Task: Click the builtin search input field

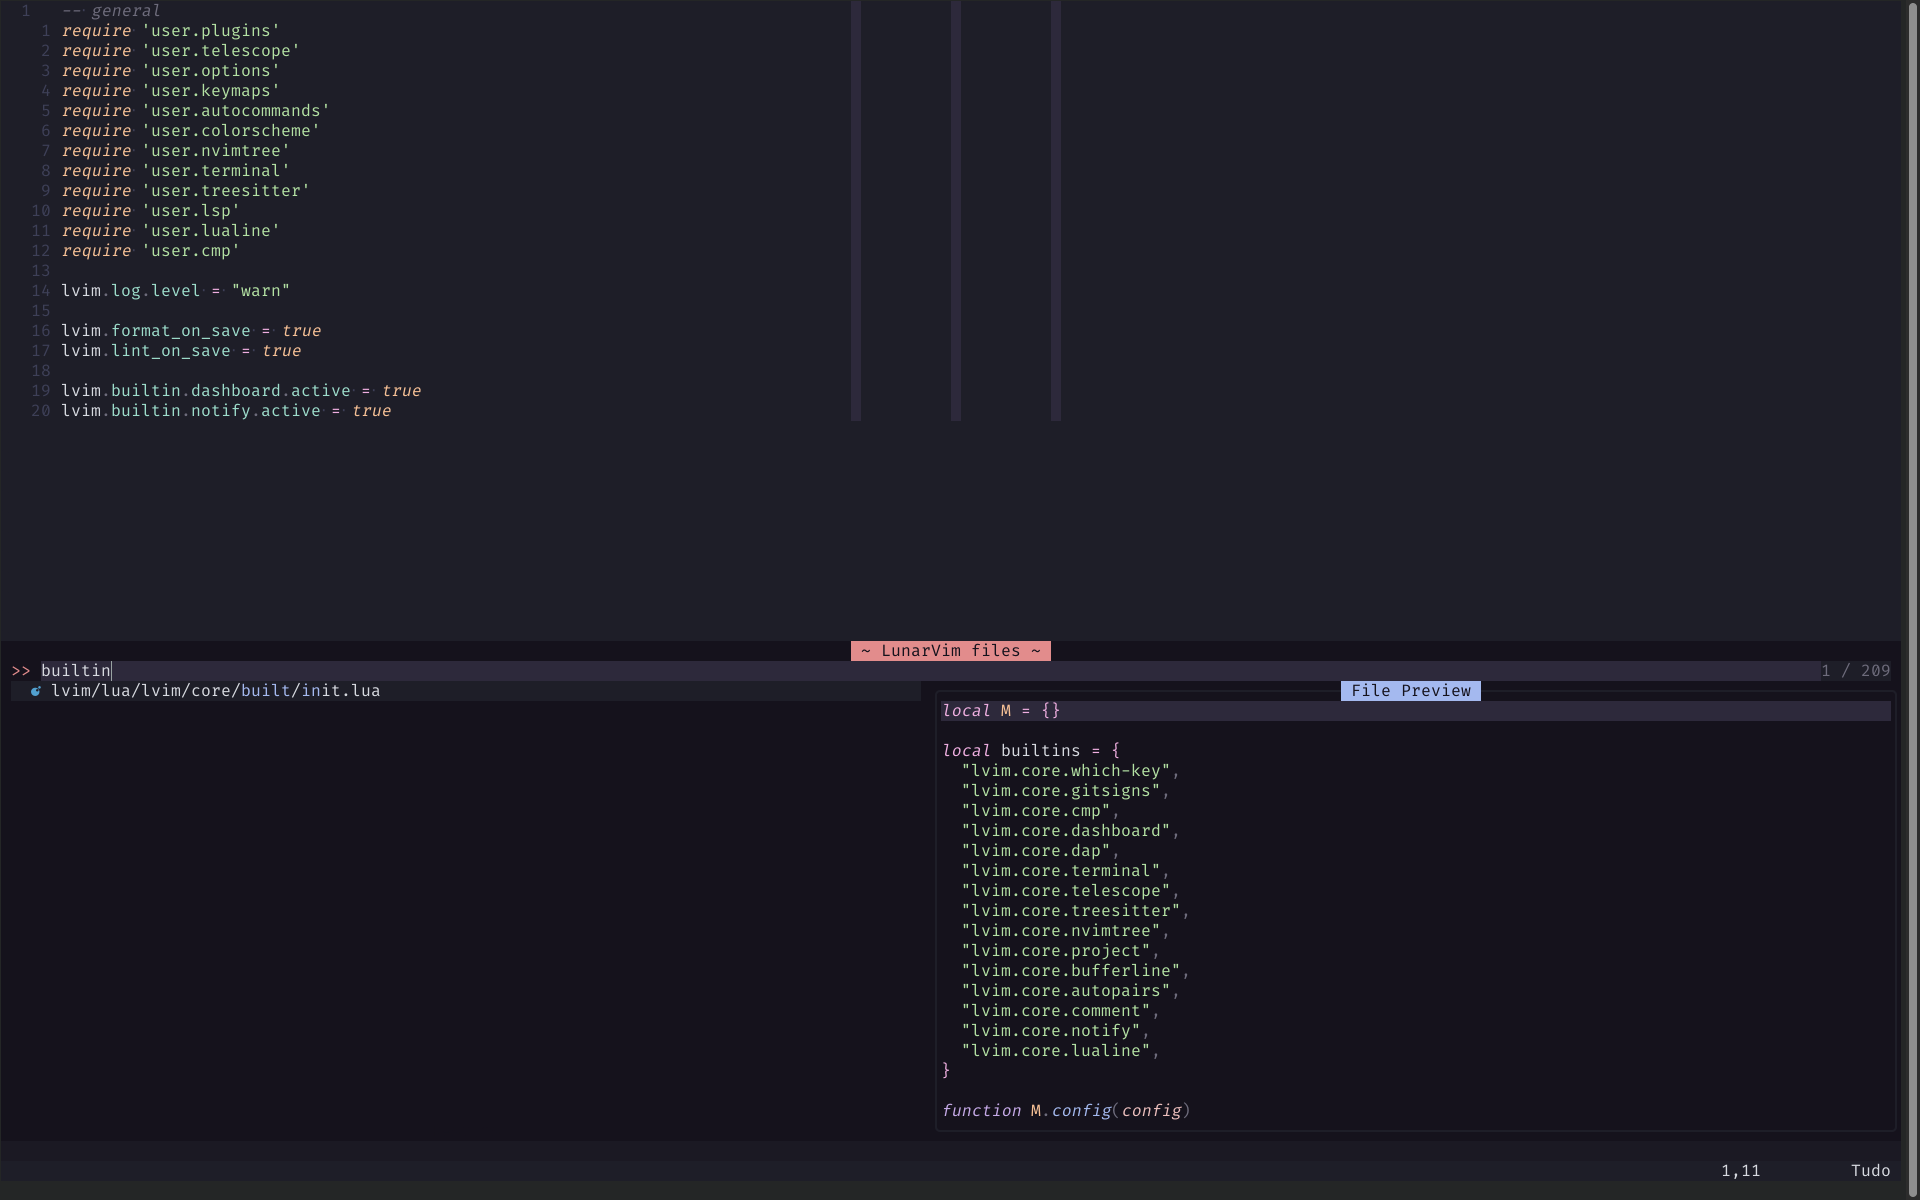Action: tap(76, 671)
